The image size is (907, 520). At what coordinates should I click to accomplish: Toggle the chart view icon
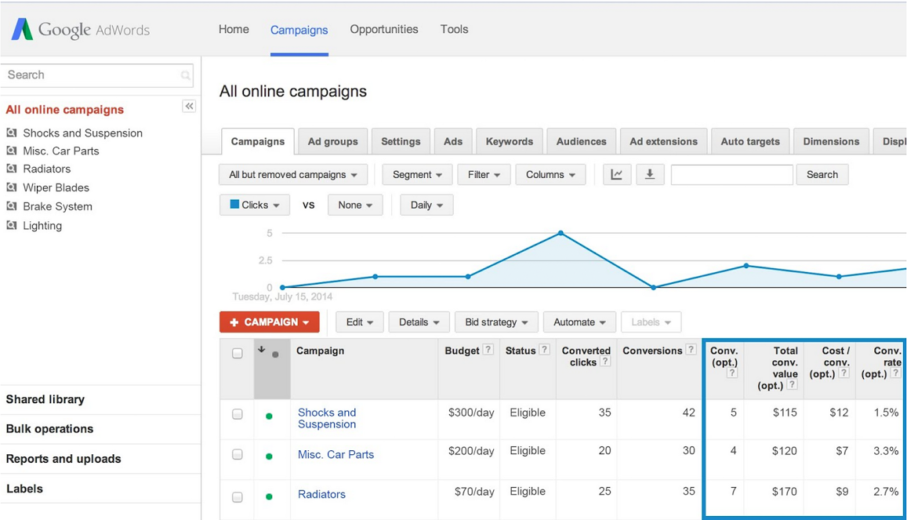pyautogui.click(x=617, y=175)
